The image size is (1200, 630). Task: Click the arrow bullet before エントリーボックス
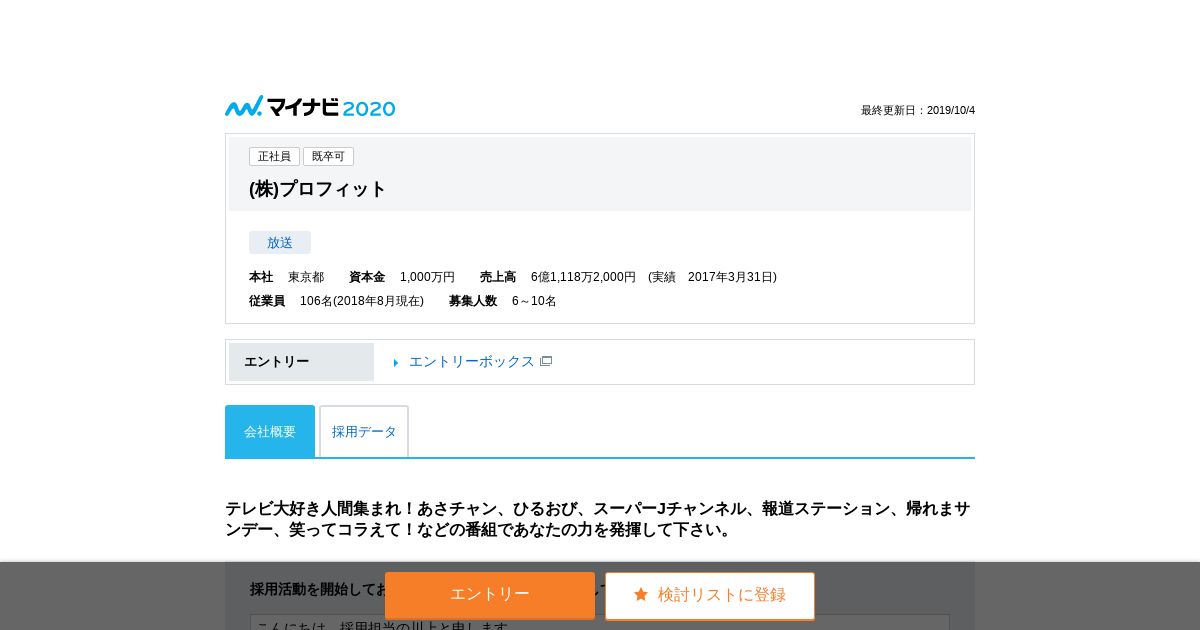(x=396, y=363)
